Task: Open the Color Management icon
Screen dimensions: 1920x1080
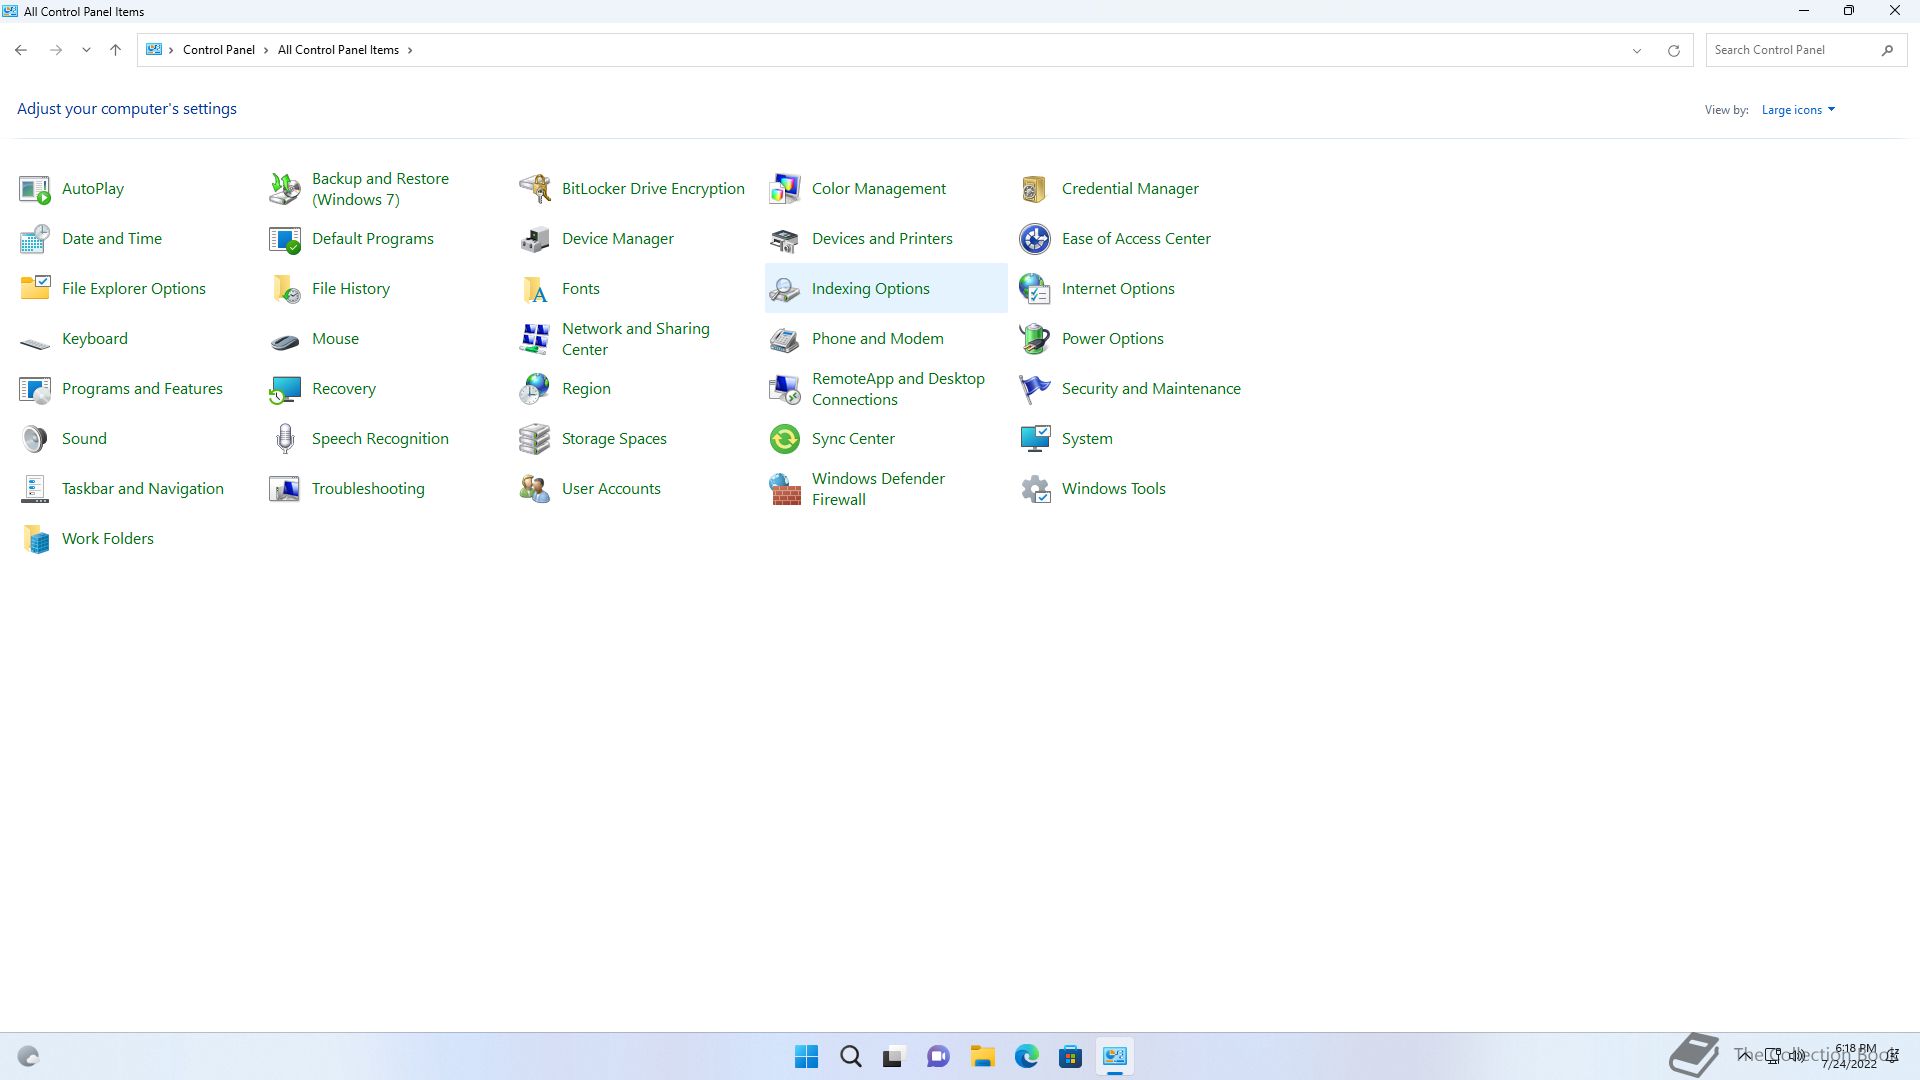Action: [785, 189]
